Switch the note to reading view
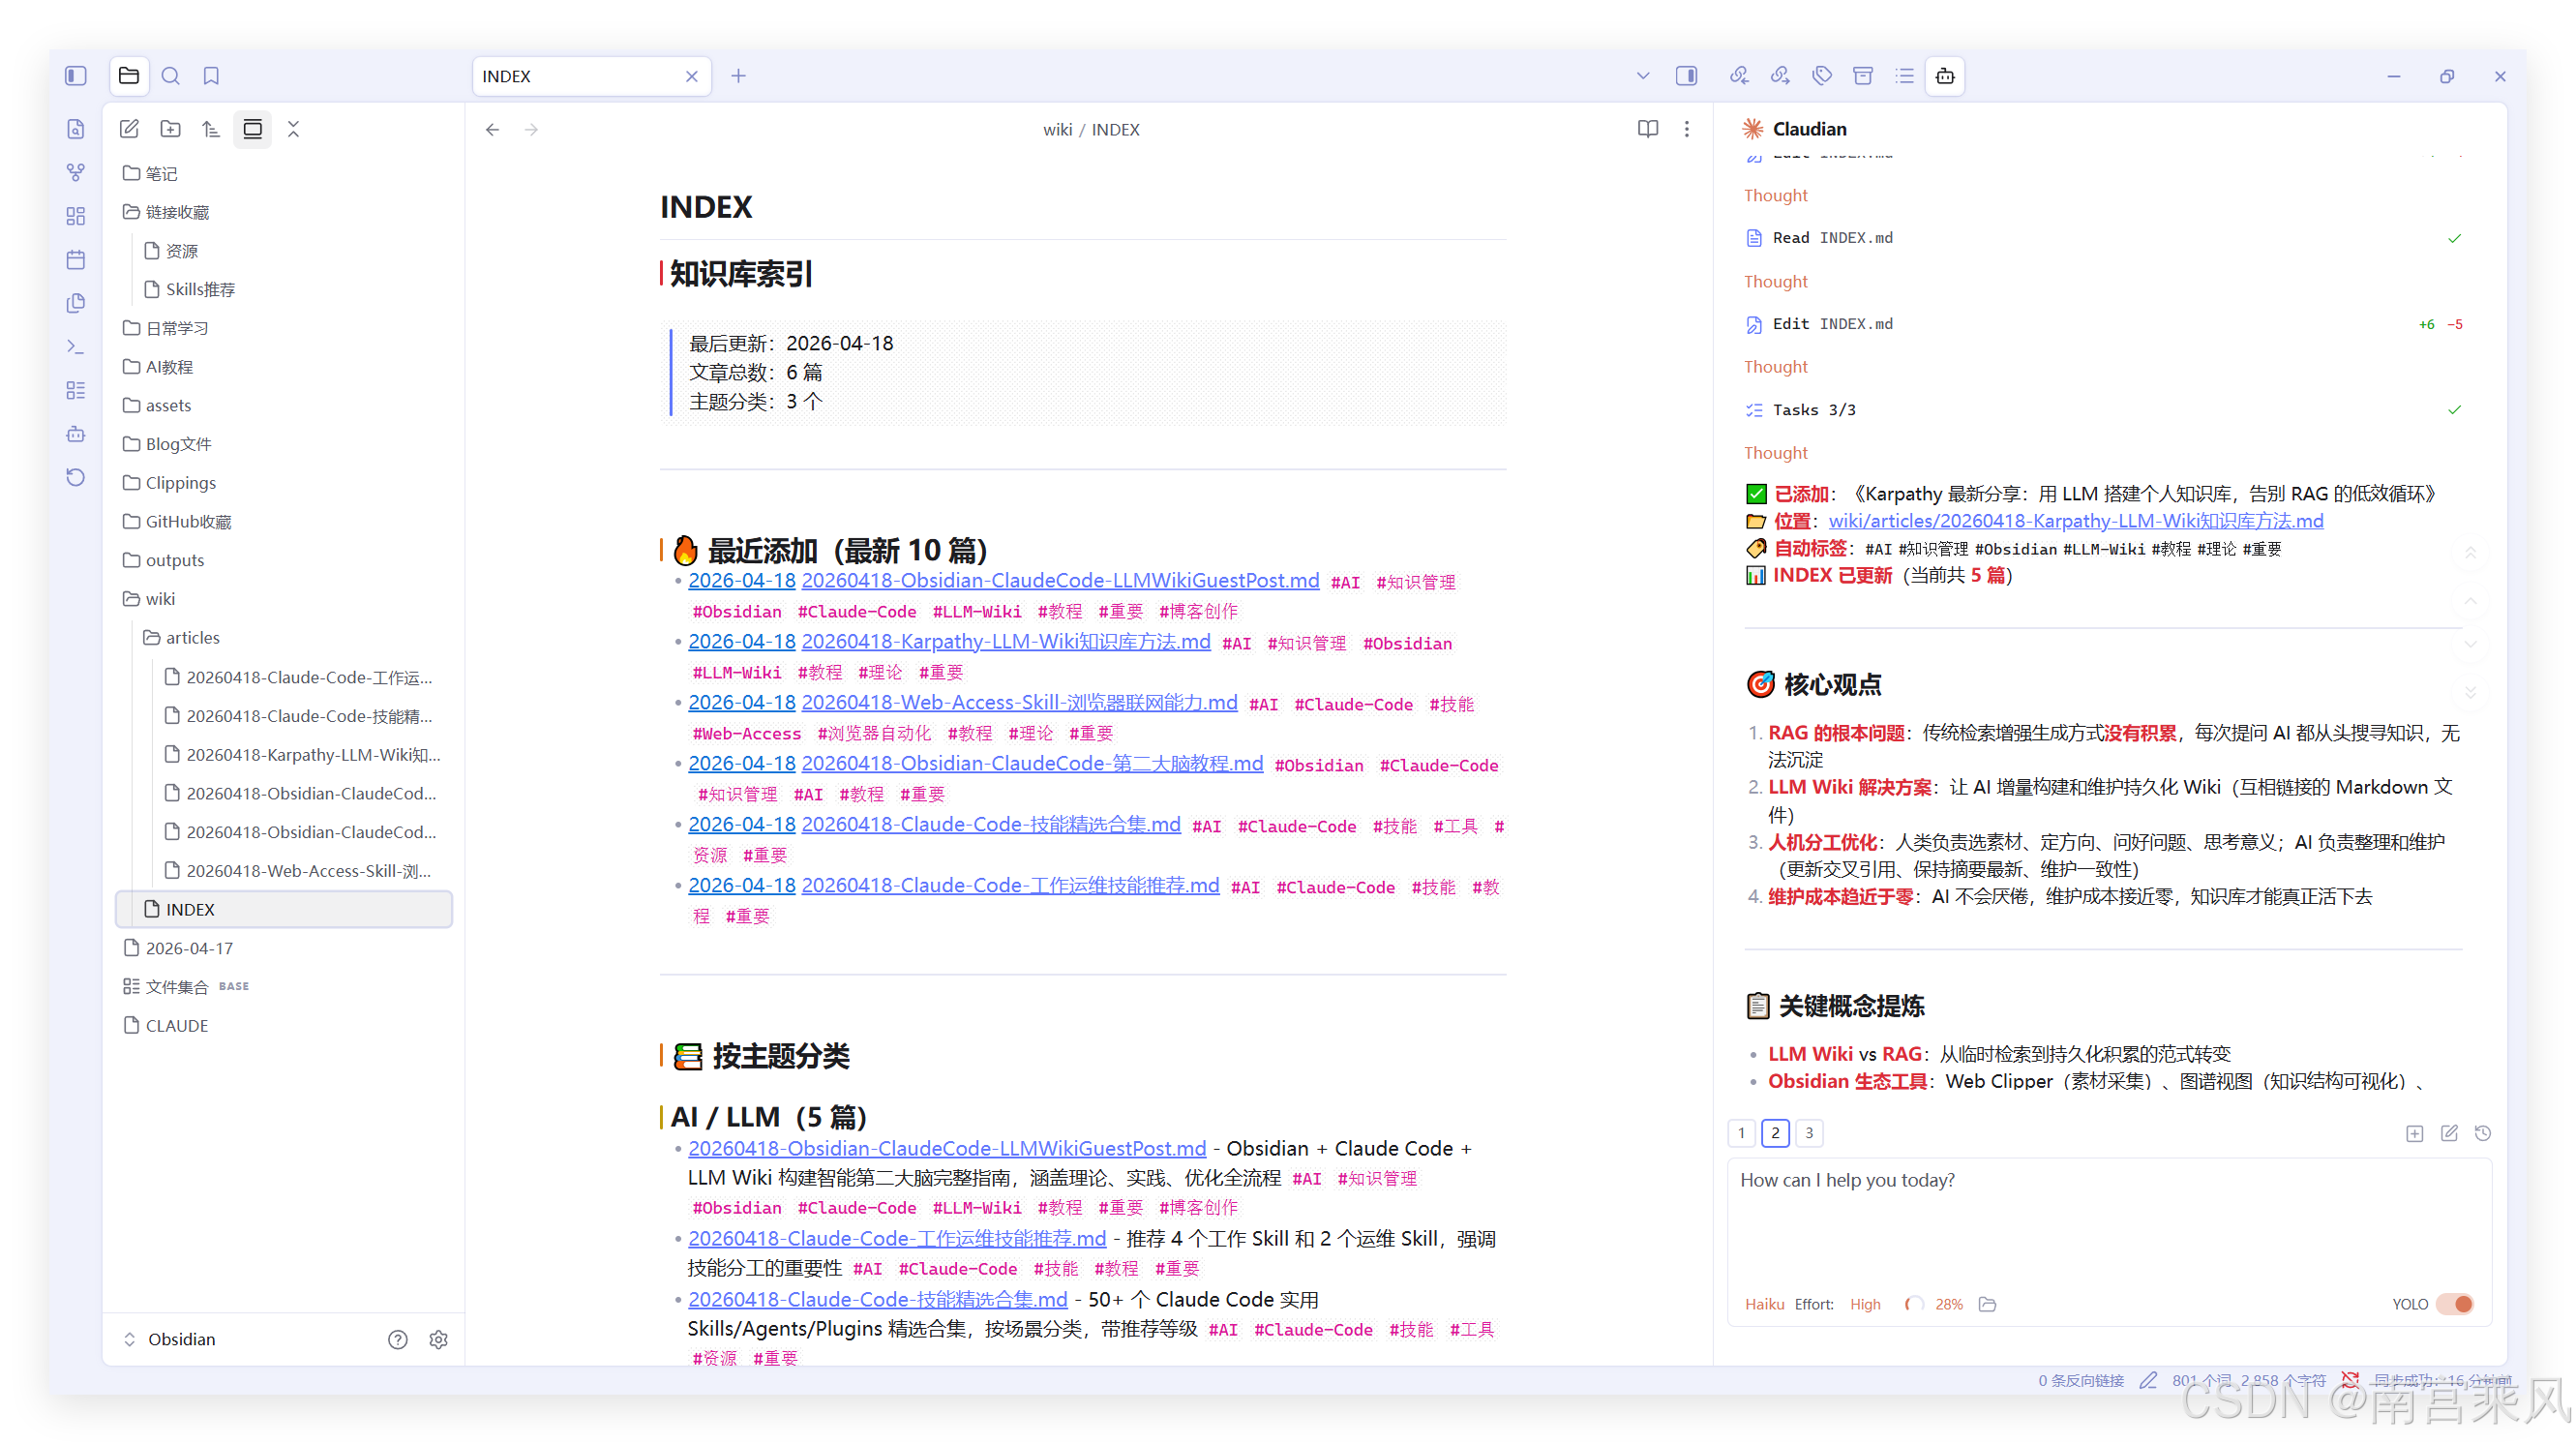This screenshot has width=2576, height=1444. (x=1648, y=129)
